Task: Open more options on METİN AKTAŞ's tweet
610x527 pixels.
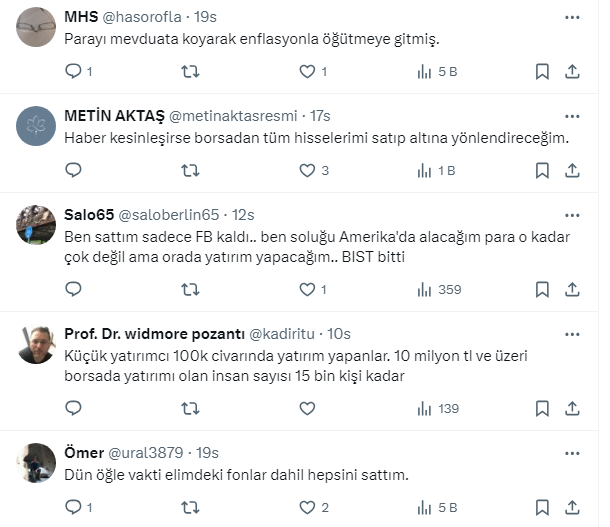Action: coord(572,116)
